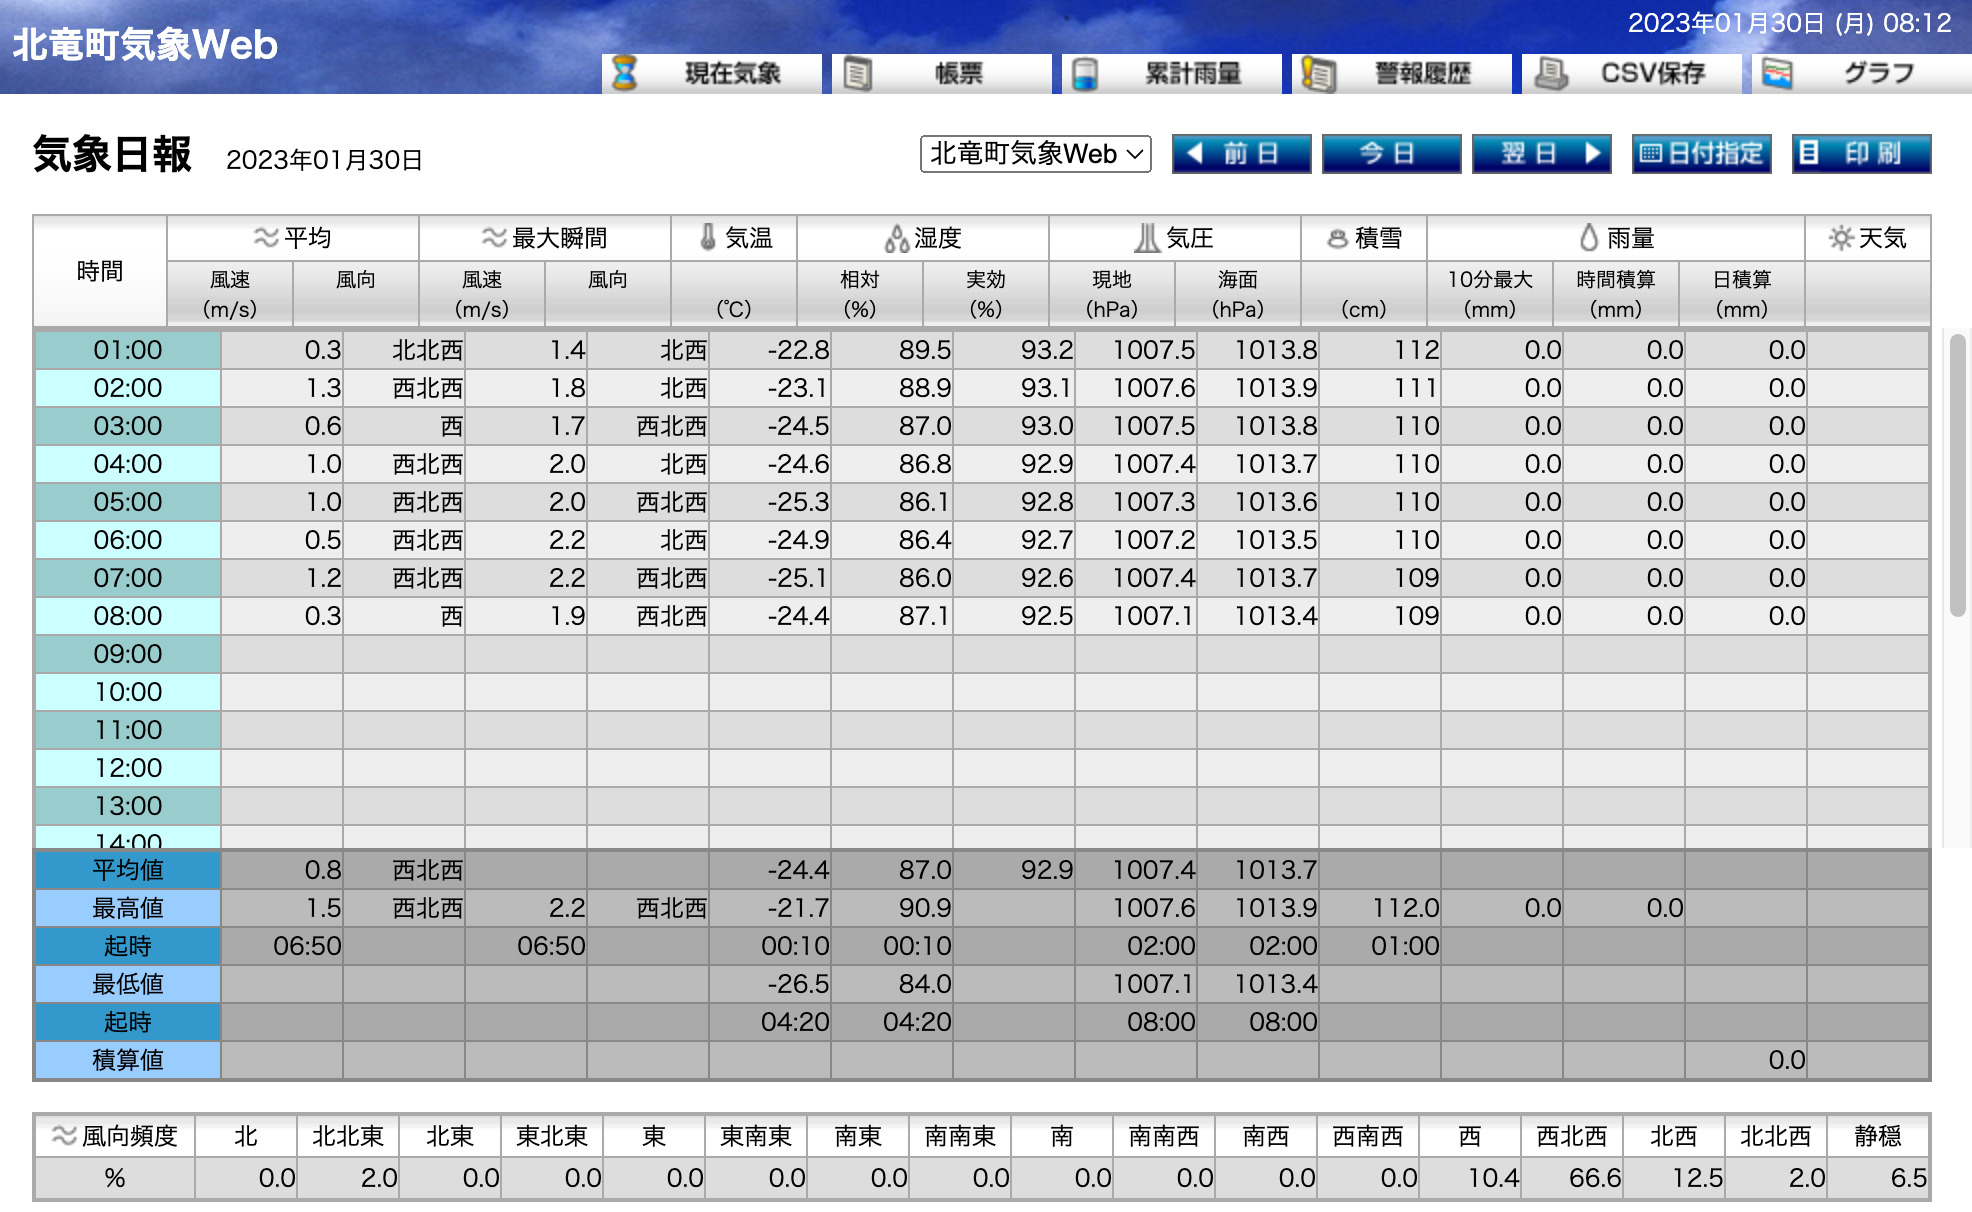
Task: Switch to the 帳票 menu item
Action: [940, 72]
